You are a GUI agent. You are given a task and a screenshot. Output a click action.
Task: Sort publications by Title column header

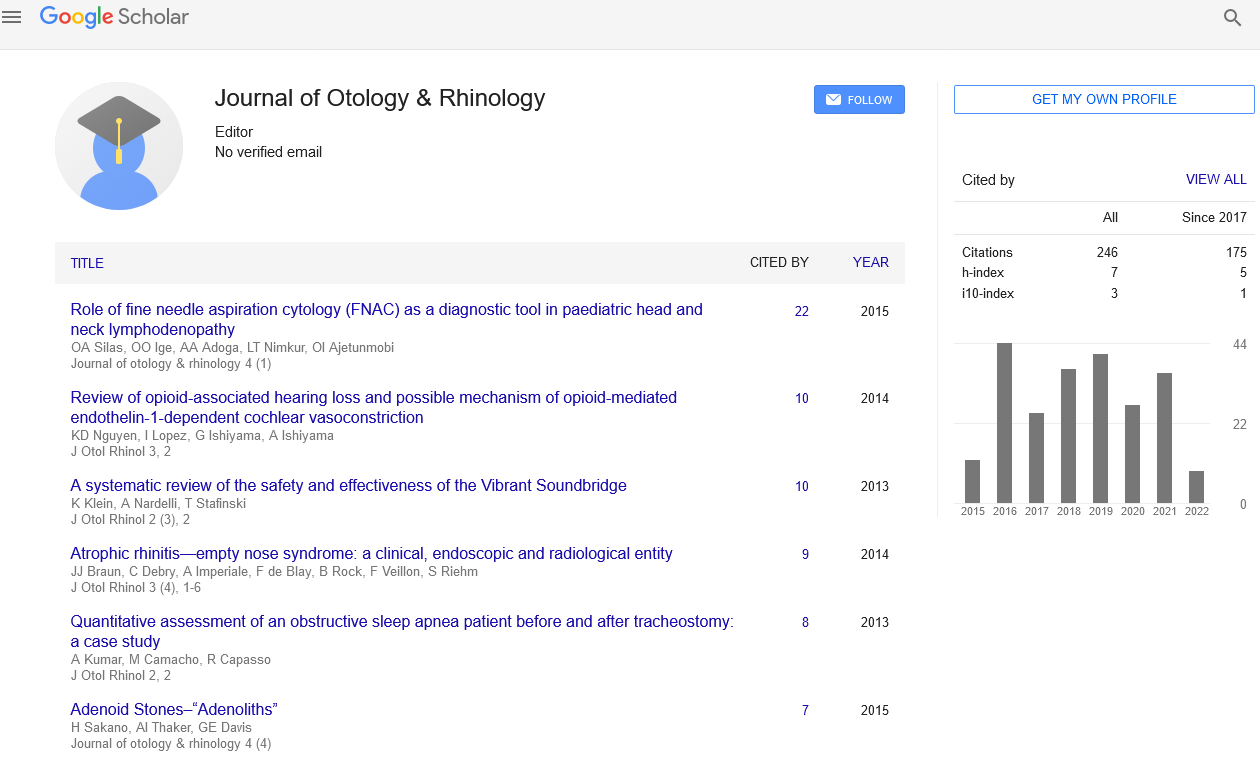(87, 263)
